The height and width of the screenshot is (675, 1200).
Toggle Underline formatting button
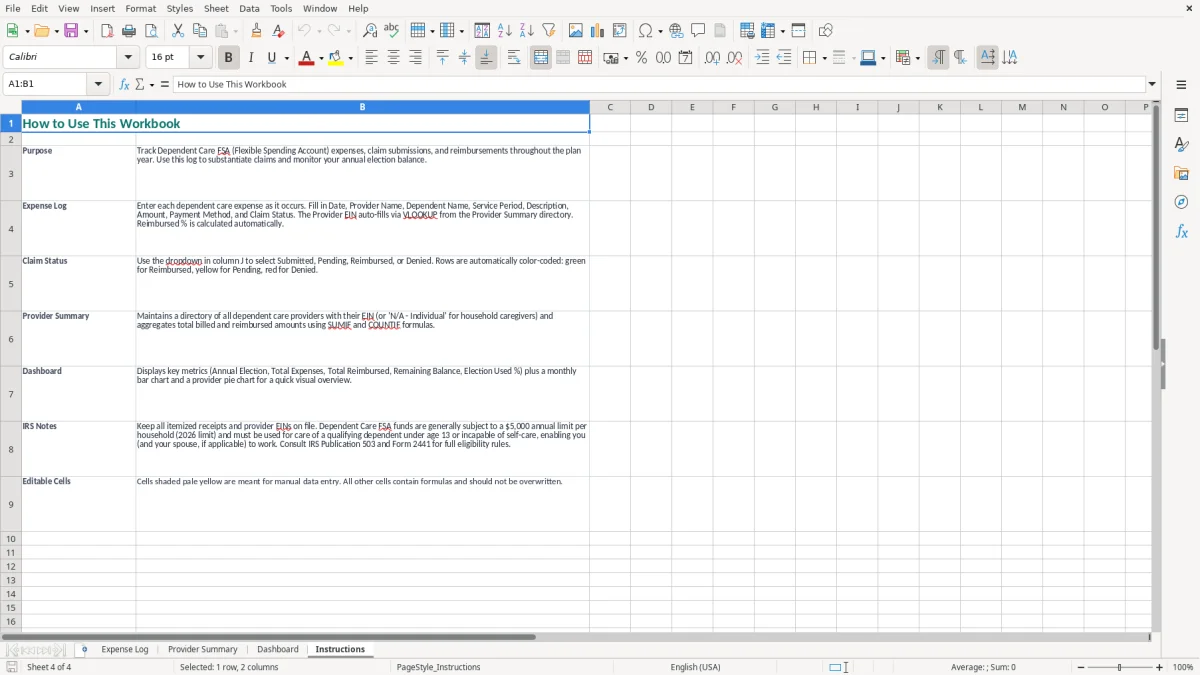[272, 58]
